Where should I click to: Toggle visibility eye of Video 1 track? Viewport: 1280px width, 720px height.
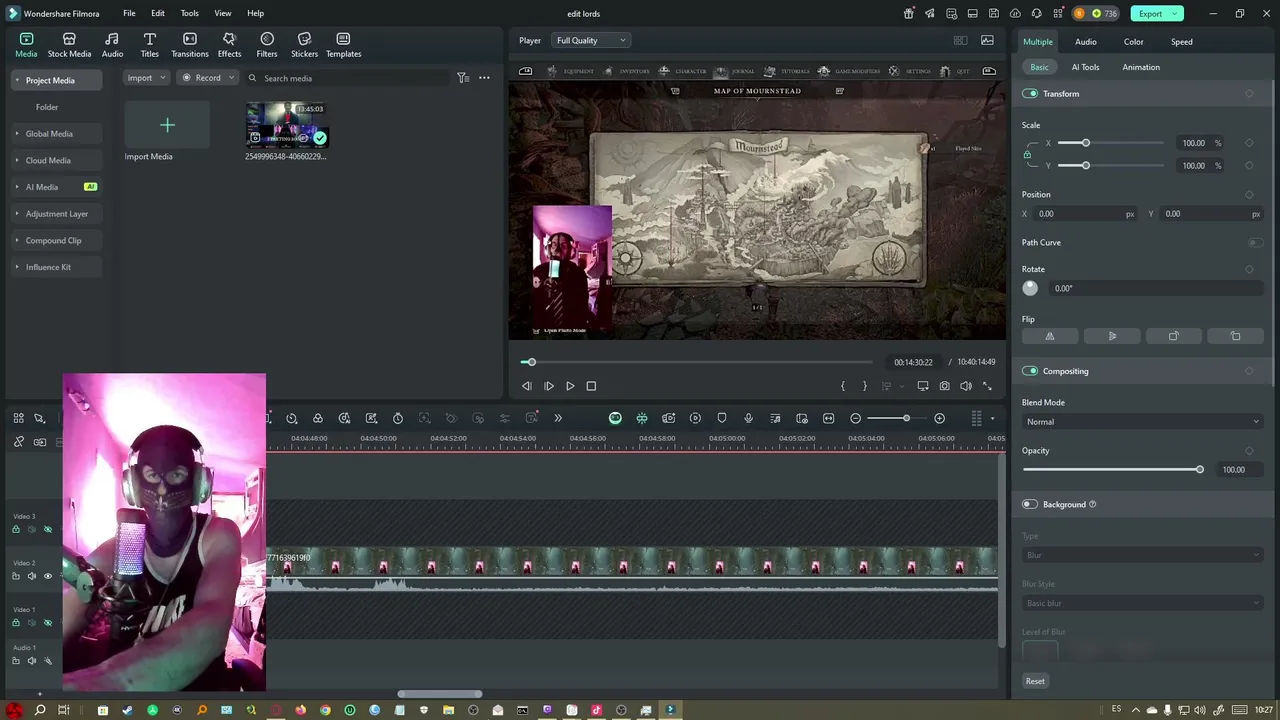(47, 622)
